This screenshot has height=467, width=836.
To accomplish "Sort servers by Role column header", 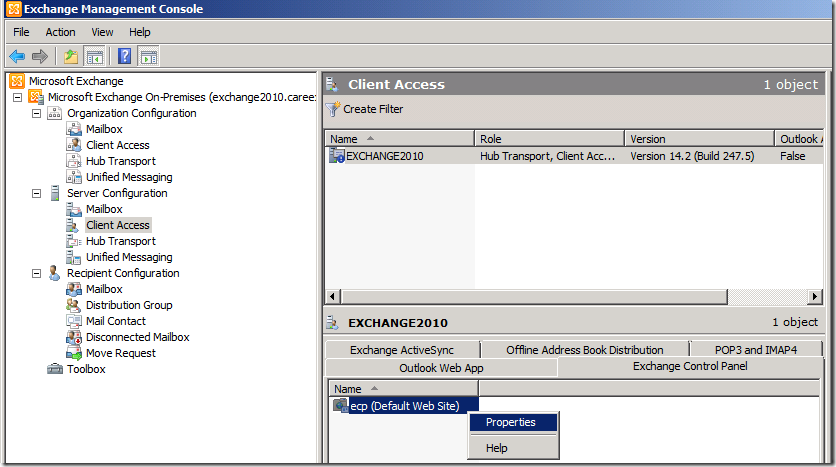I will pos(550,139).
